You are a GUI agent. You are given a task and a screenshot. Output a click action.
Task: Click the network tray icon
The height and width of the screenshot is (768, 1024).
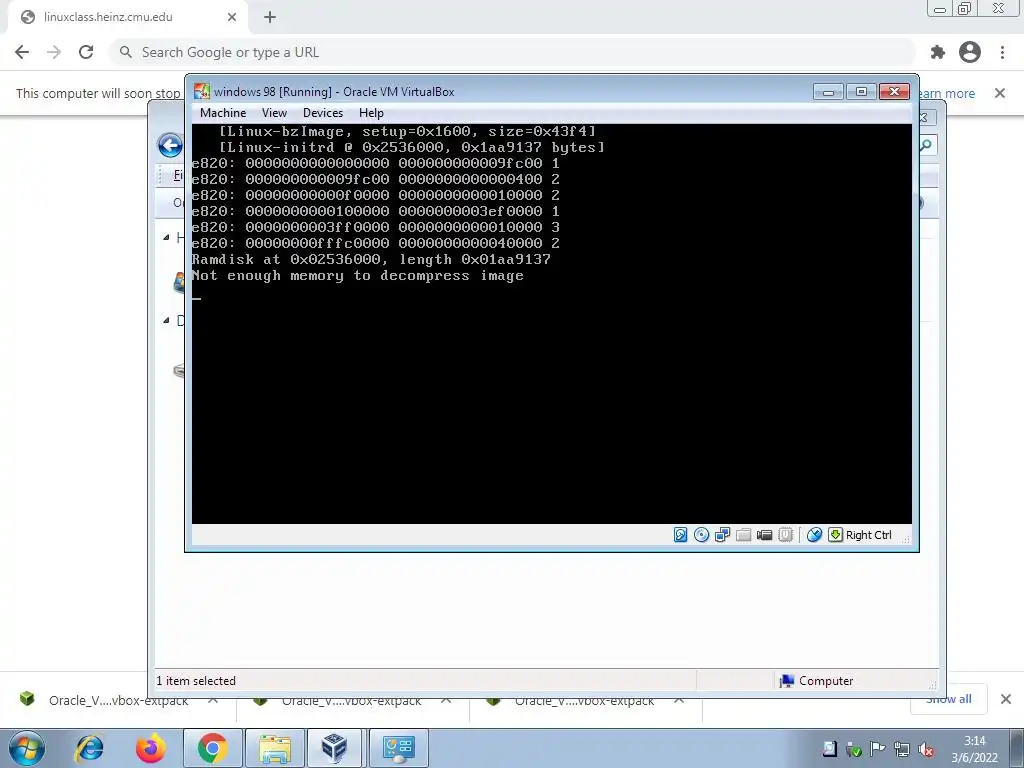pyautogui.click(x=902, y=749)
